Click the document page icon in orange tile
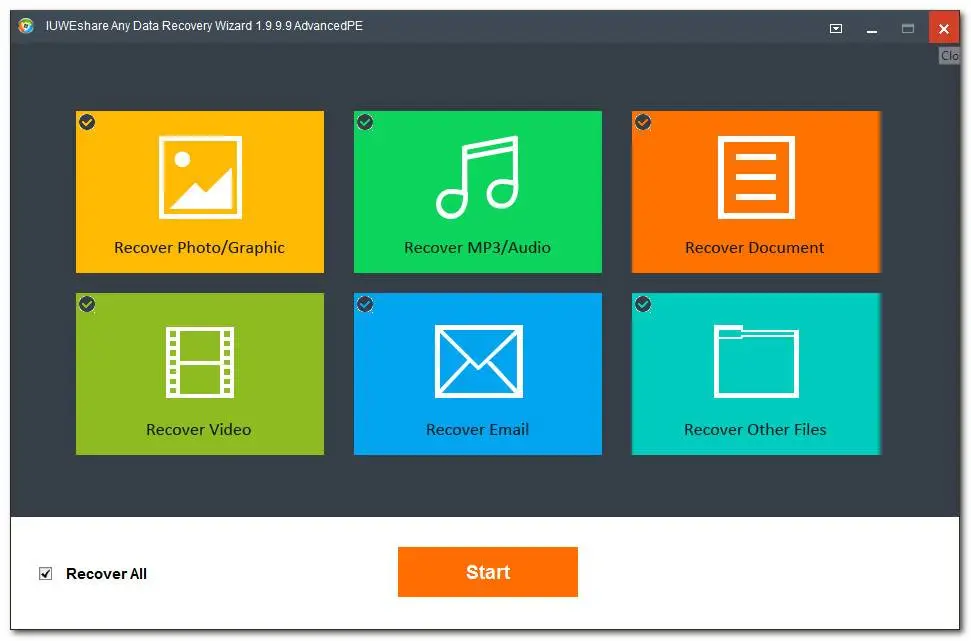 click(755, 177)
